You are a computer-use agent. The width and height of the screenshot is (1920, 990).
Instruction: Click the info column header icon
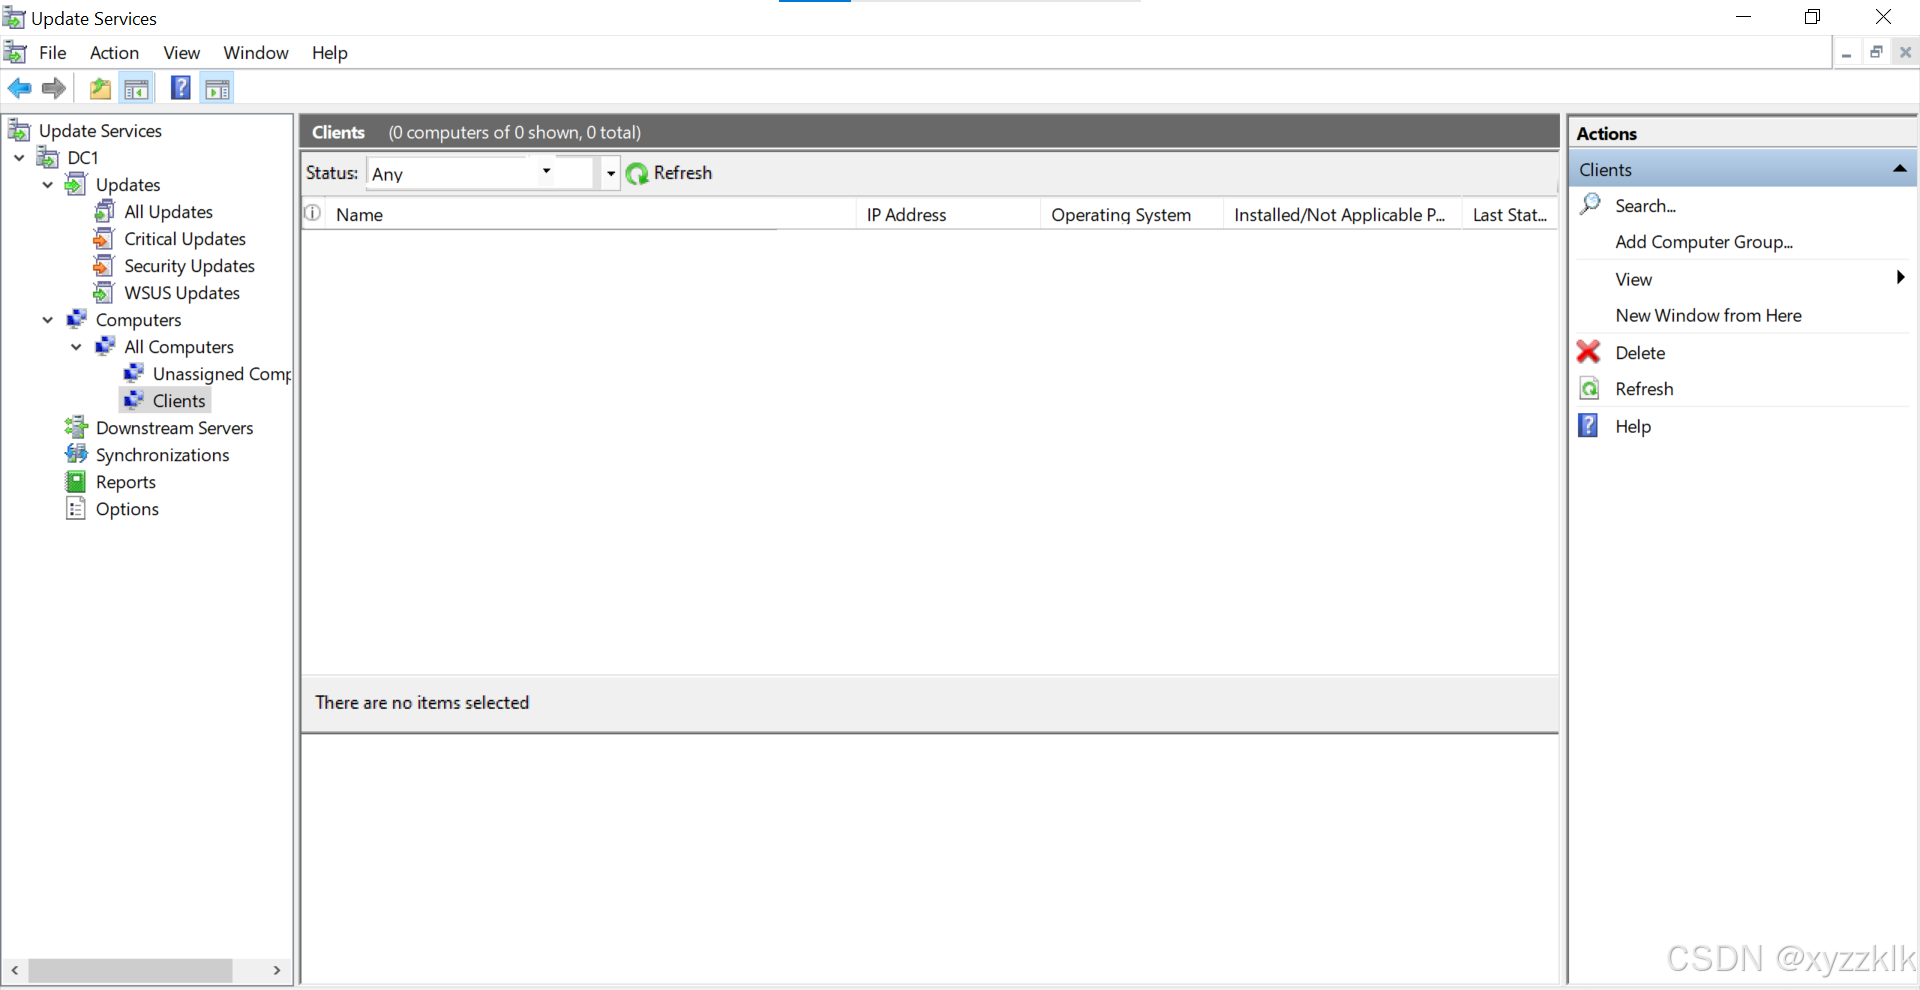point(313,213)
